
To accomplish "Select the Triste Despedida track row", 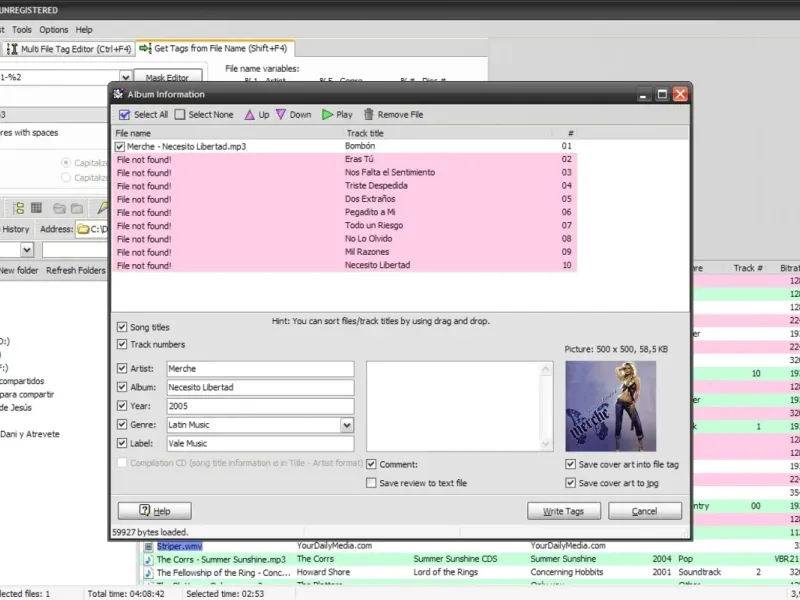I will point(344,186).
